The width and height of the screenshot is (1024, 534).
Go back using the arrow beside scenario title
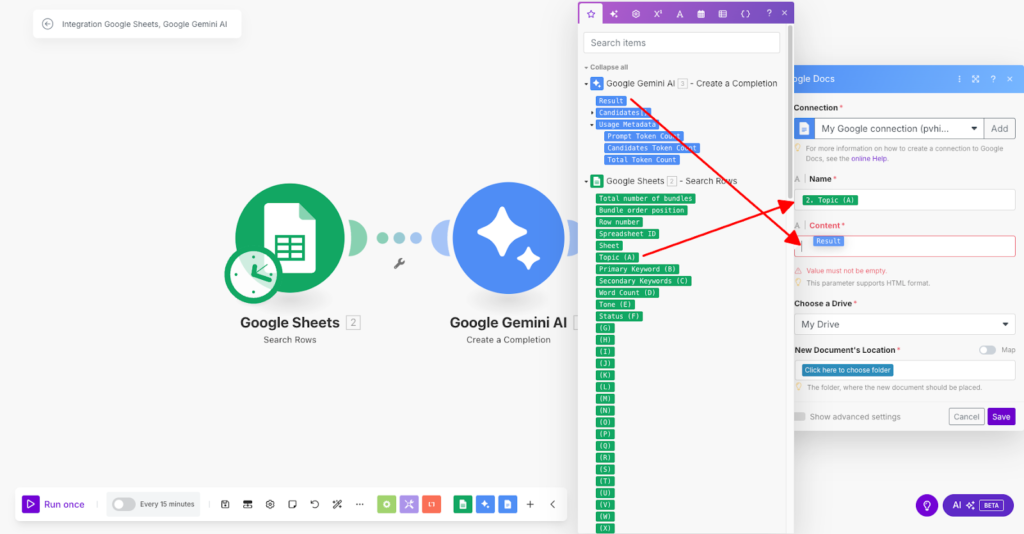point(48,24)
